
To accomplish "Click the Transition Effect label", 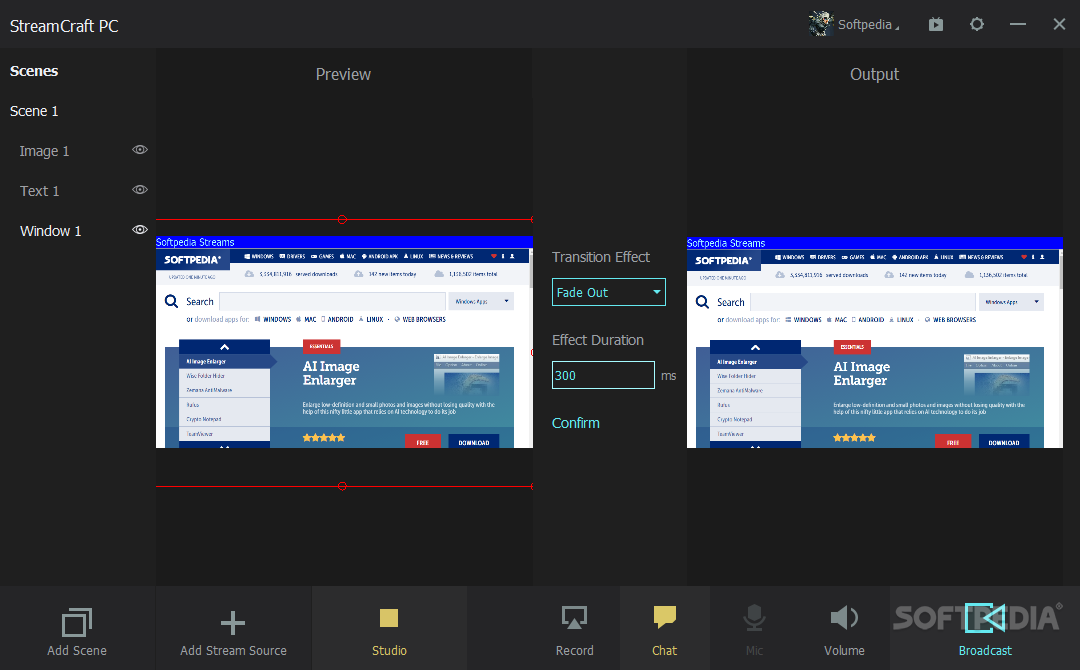I will [601, 257].
